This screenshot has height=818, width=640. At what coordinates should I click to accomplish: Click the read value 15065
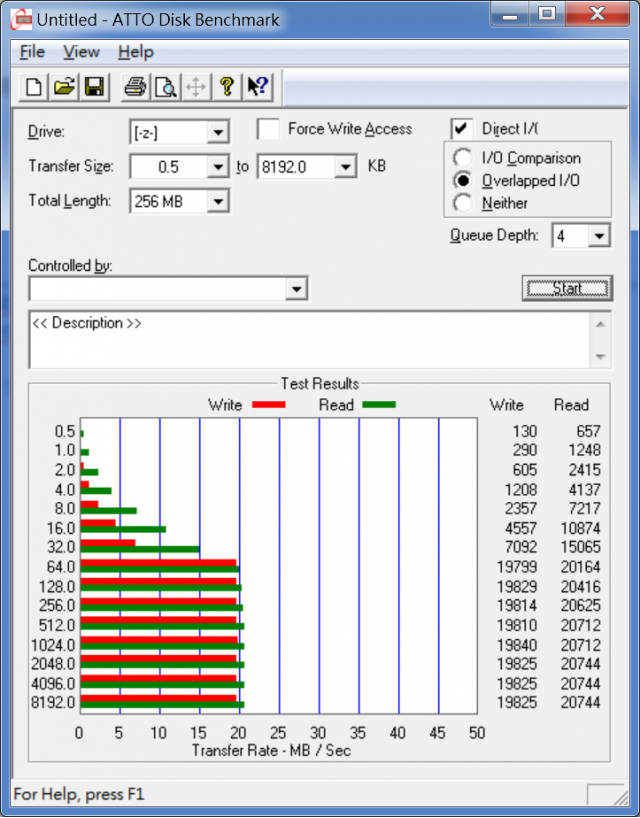(581, 547)
